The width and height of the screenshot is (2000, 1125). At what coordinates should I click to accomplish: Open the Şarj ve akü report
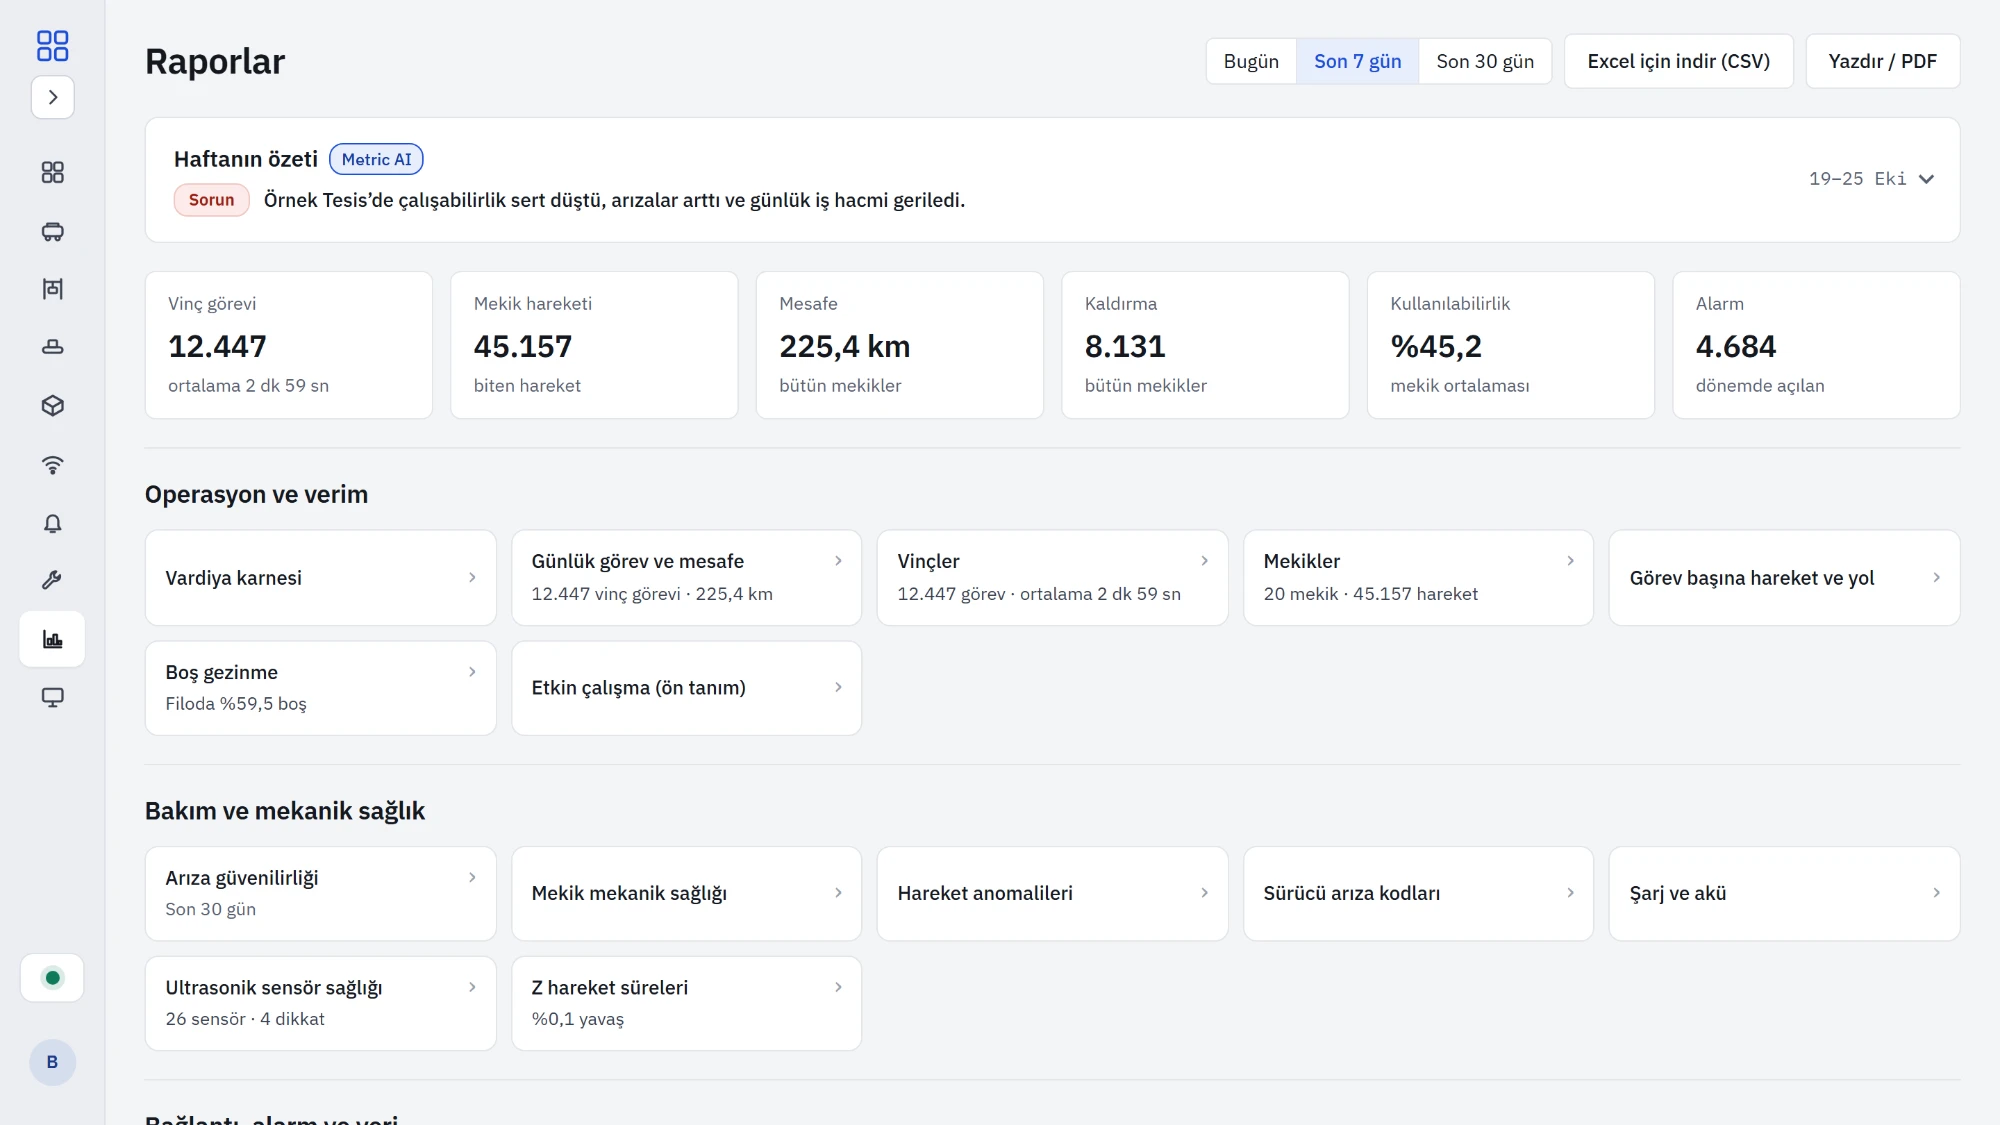tap(1784, 894)
